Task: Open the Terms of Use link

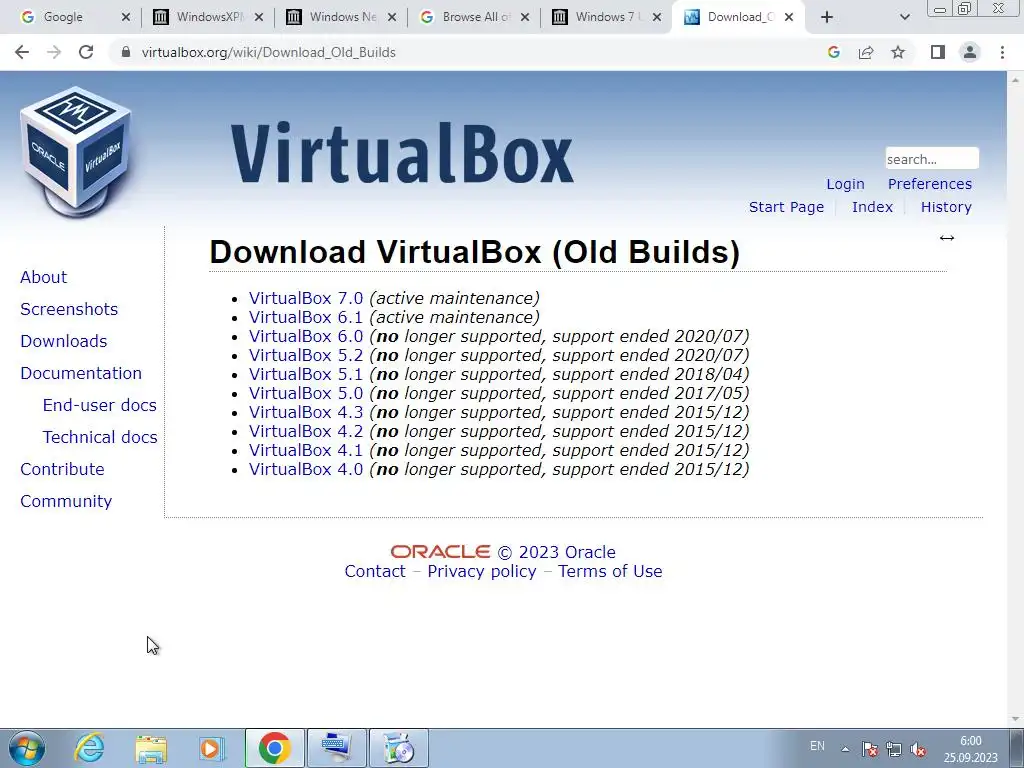Action: coord(610,571)
